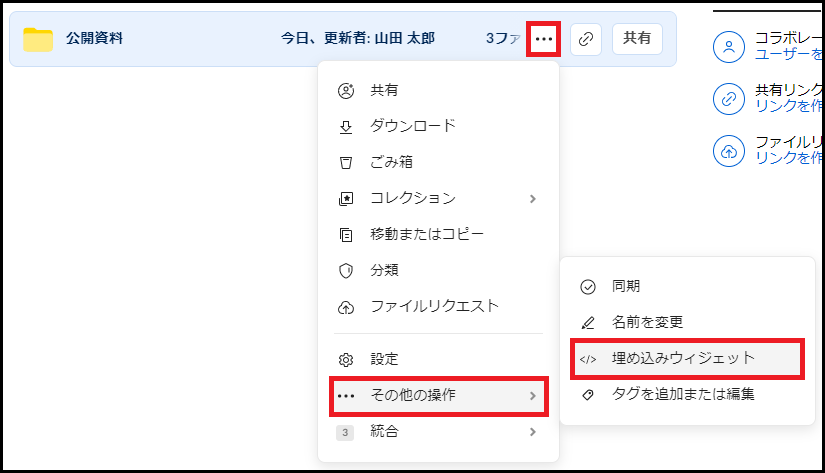Open 設定 from the context menu

(x=438, y=359)
